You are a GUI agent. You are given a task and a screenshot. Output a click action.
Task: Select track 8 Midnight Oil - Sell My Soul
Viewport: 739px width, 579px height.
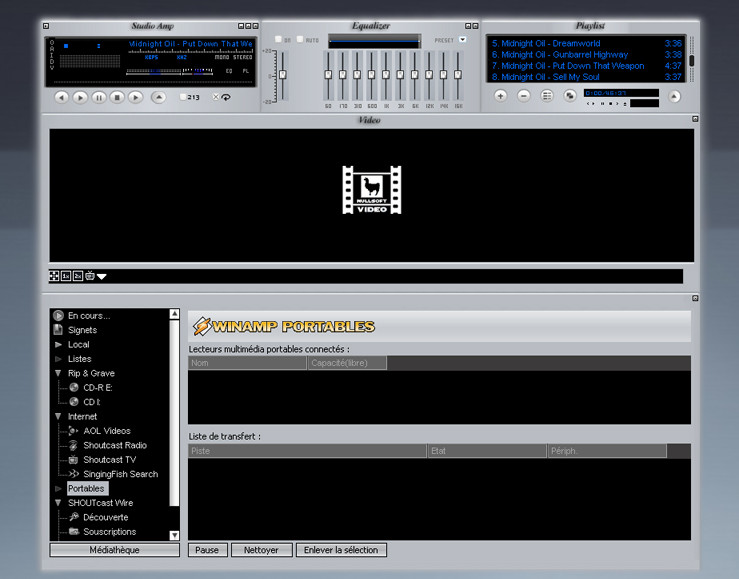tap(586, 77)
